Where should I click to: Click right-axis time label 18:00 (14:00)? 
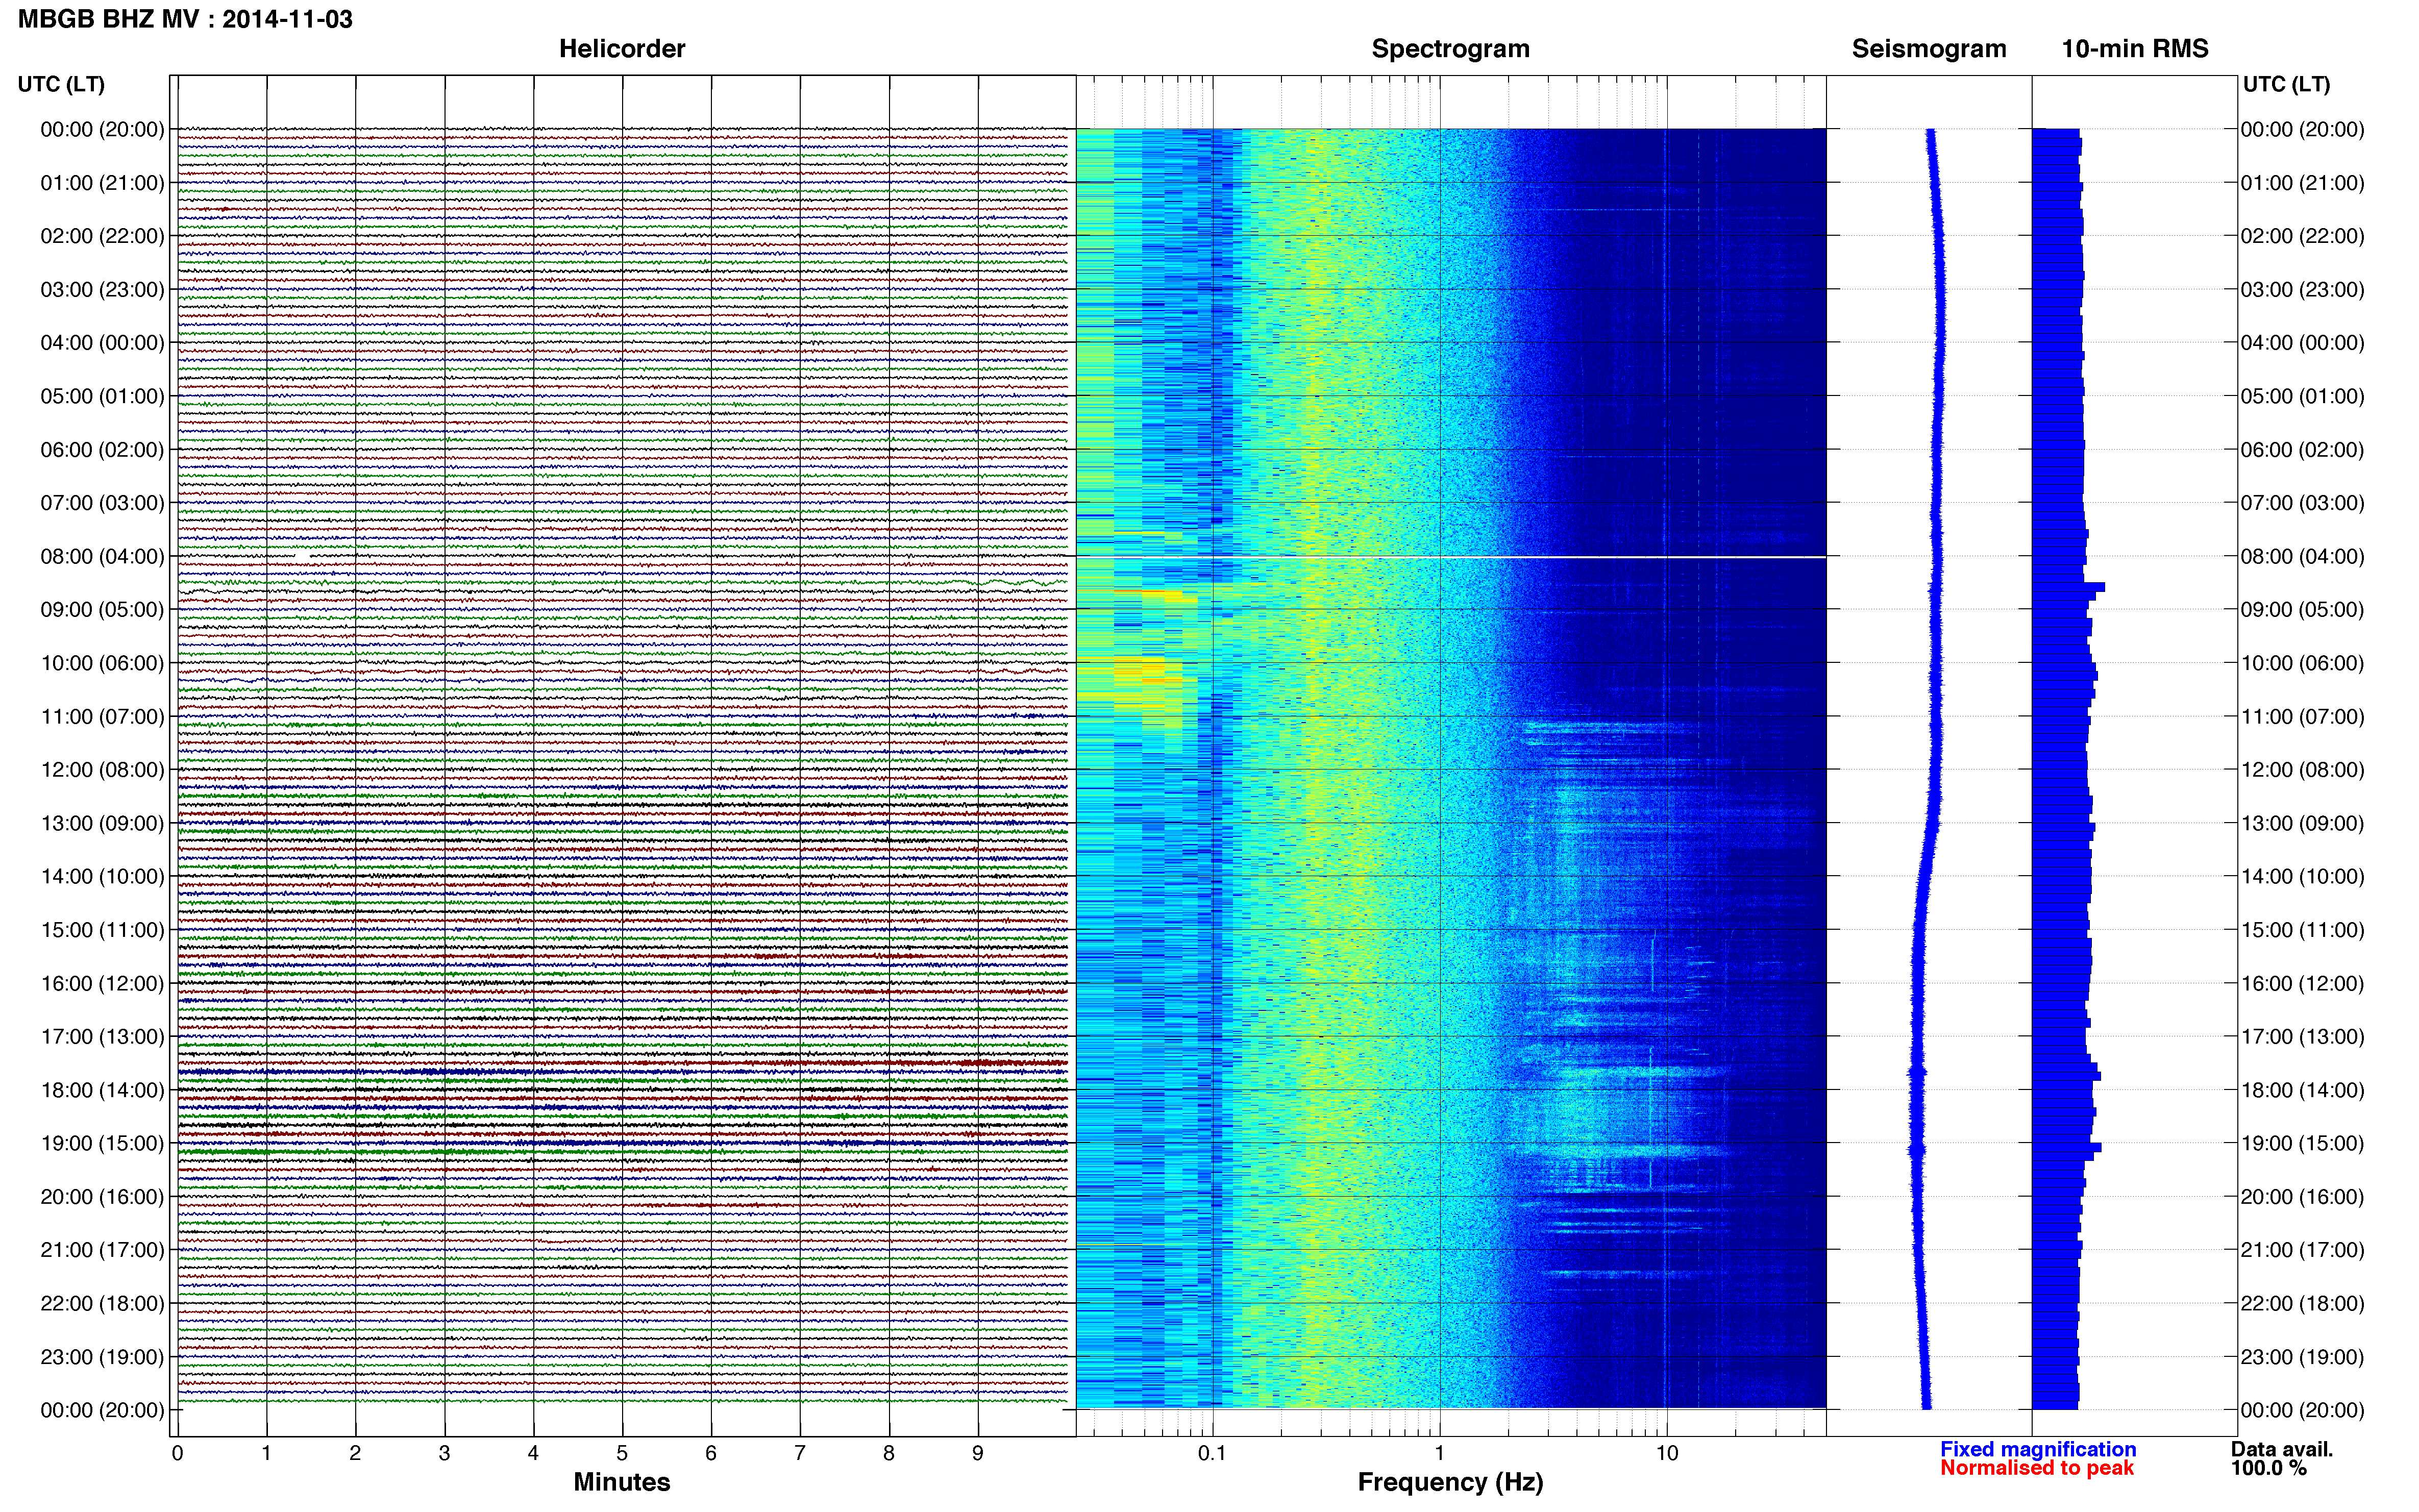click(2302, 1090)
